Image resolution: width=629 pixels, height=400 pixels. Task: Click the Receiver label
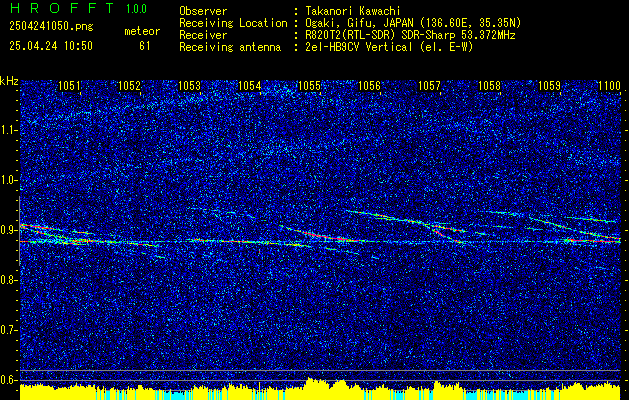[203, 35]
